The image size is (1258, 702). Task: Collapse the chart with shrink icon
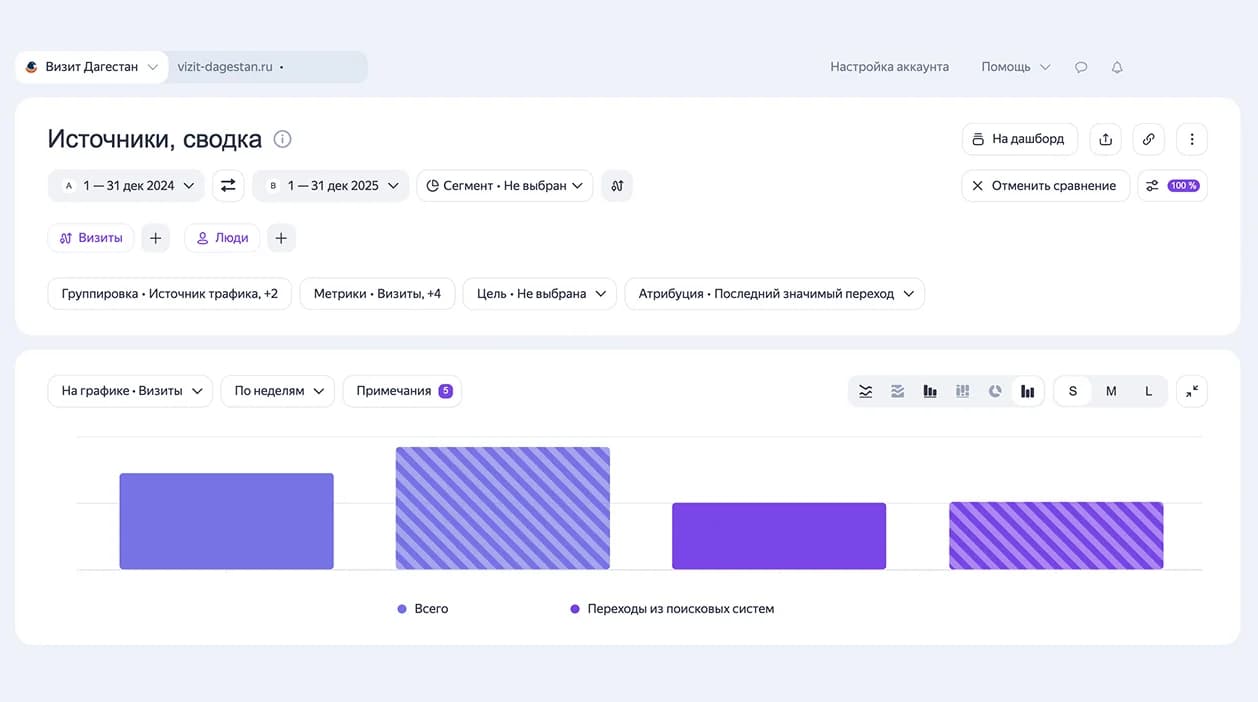coord(1192,391)
